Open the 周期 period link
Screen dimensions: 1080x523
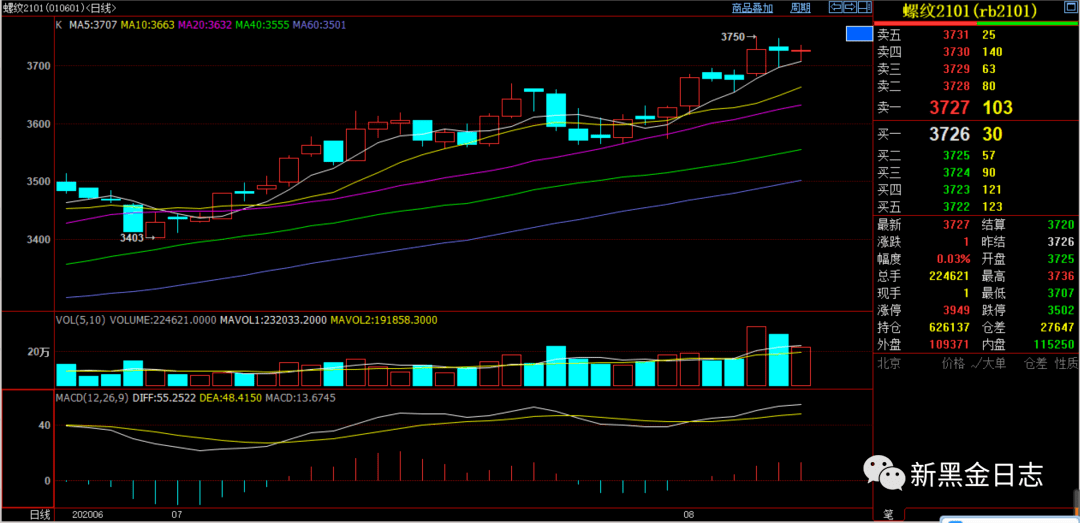click(x=800, y=8)
